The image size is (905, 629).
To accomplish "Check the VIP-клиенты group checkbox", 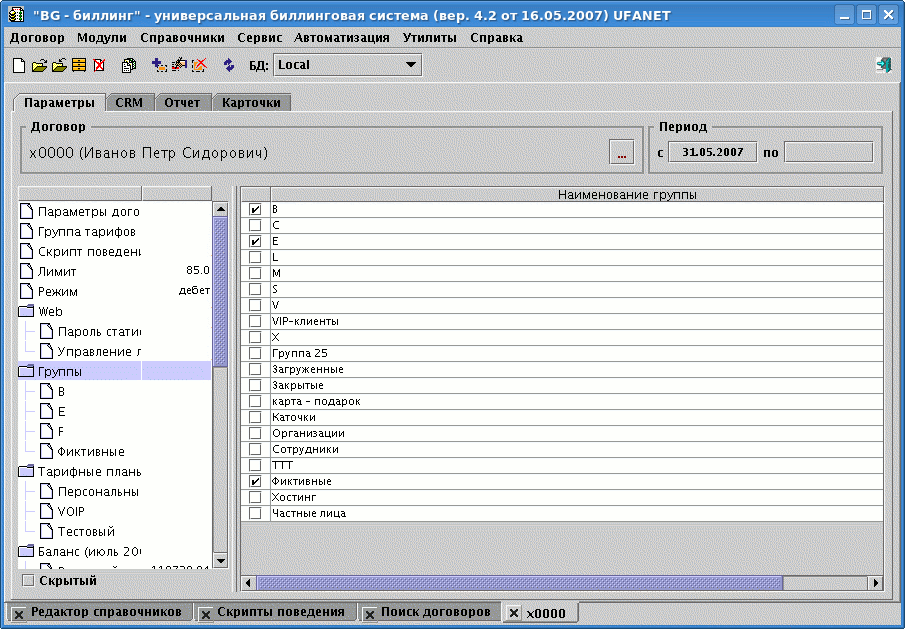I will click(255, 322).
